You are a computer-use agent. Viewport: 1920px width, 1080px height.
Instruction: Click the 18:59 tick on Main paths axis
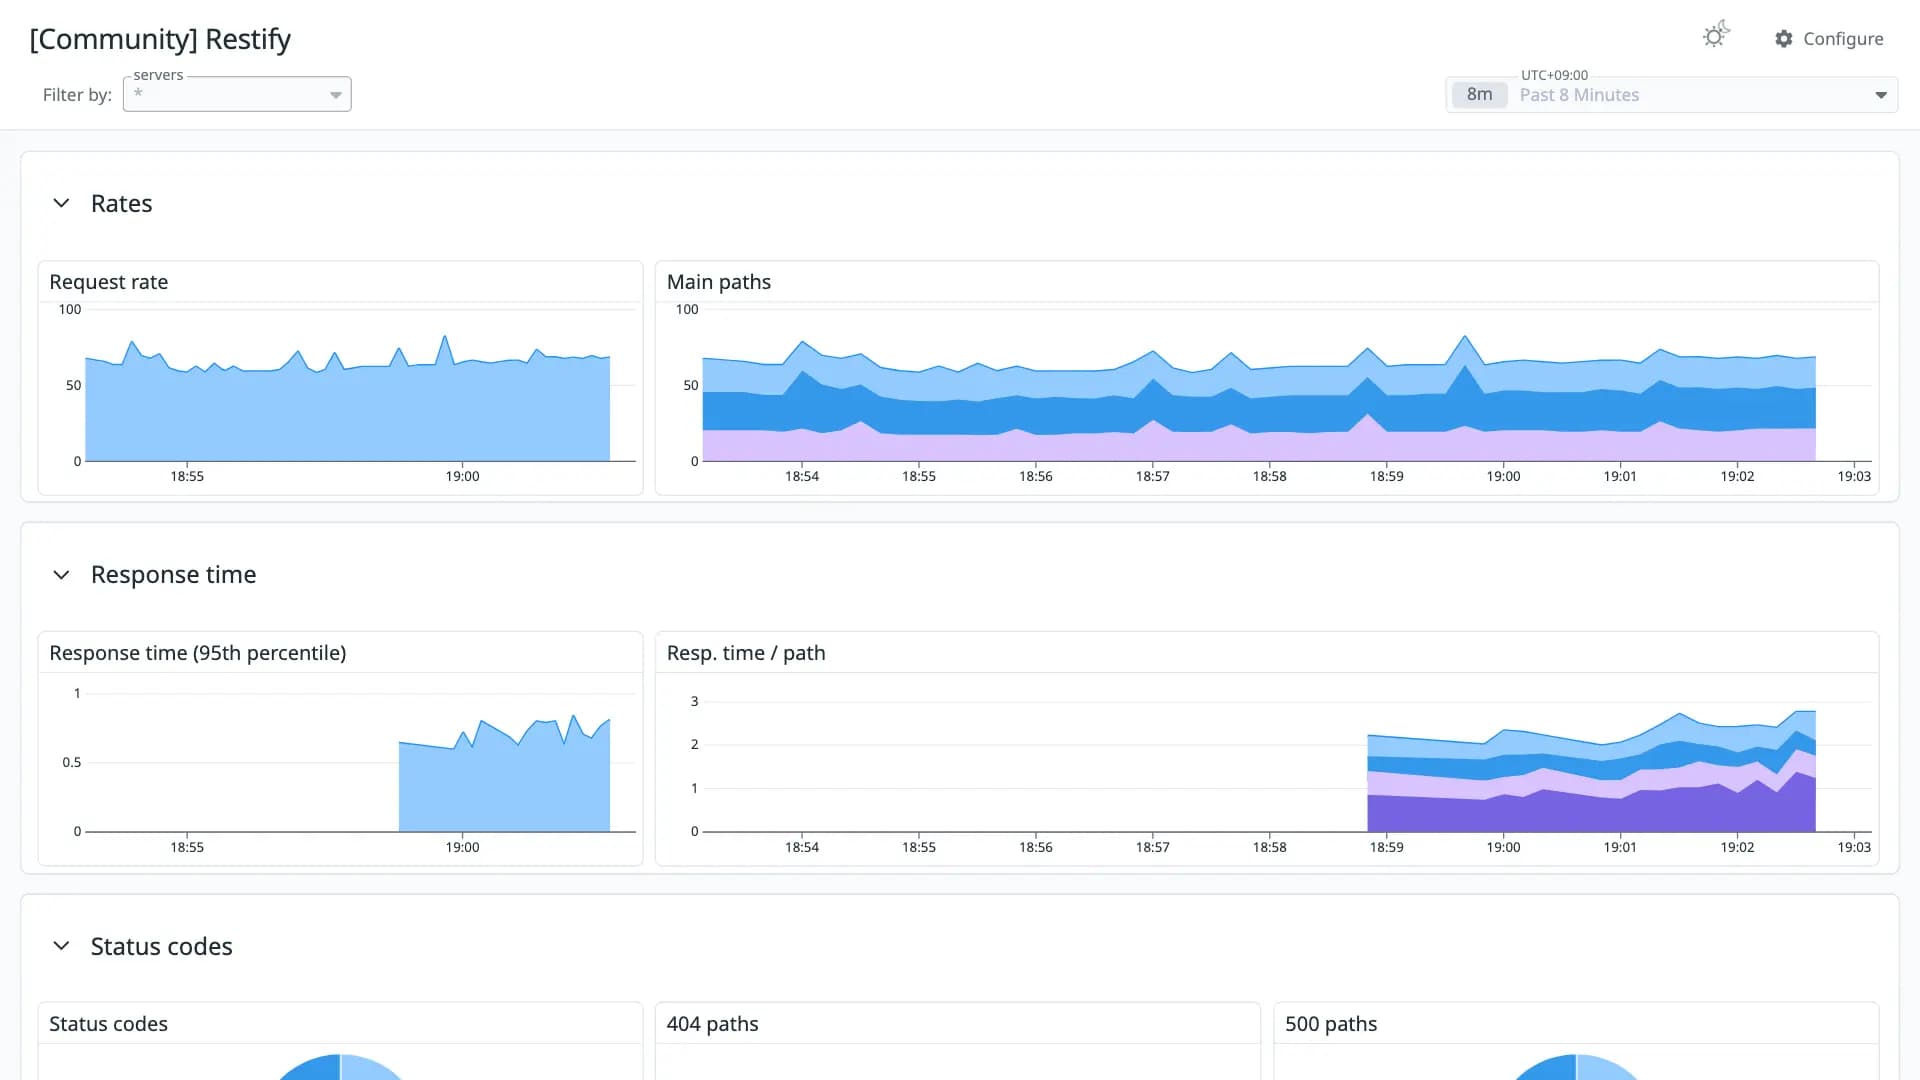pyautogui.click(x=1386, y=476)
